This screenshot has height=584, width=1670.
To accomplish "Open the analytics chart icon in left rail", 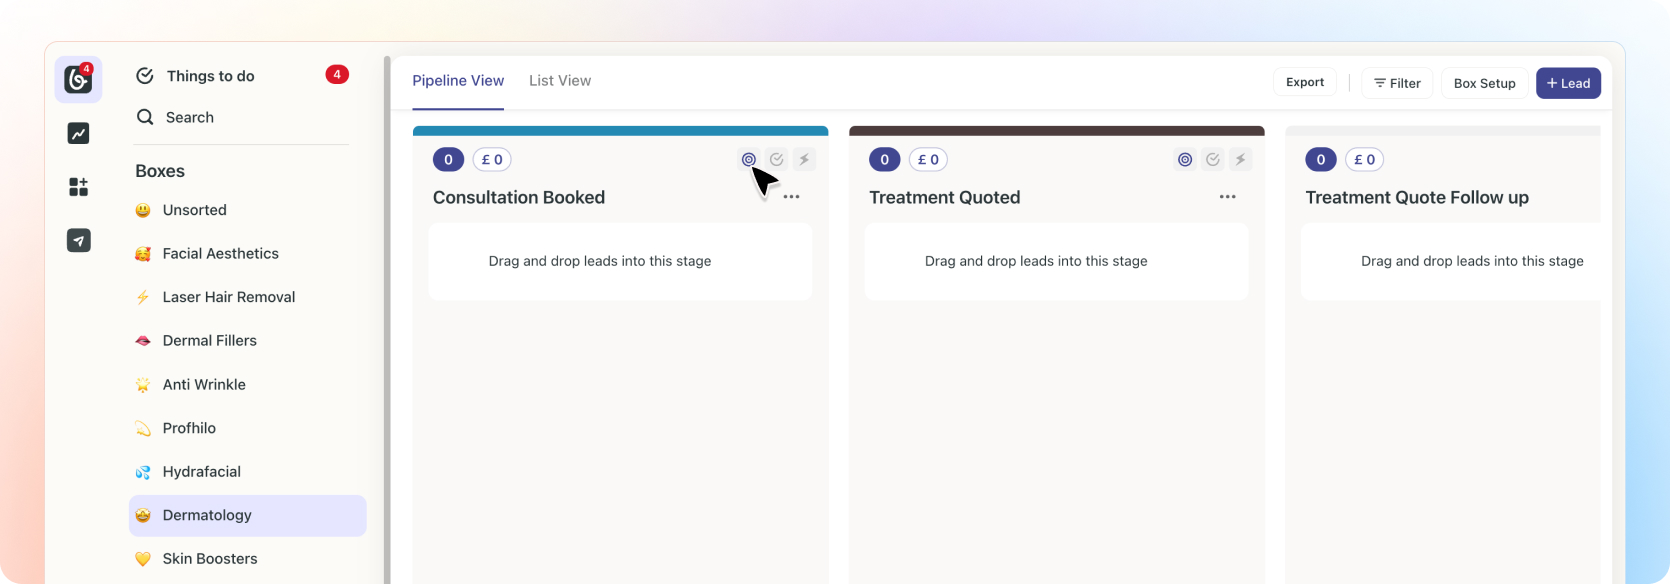I will pos(78,133).
